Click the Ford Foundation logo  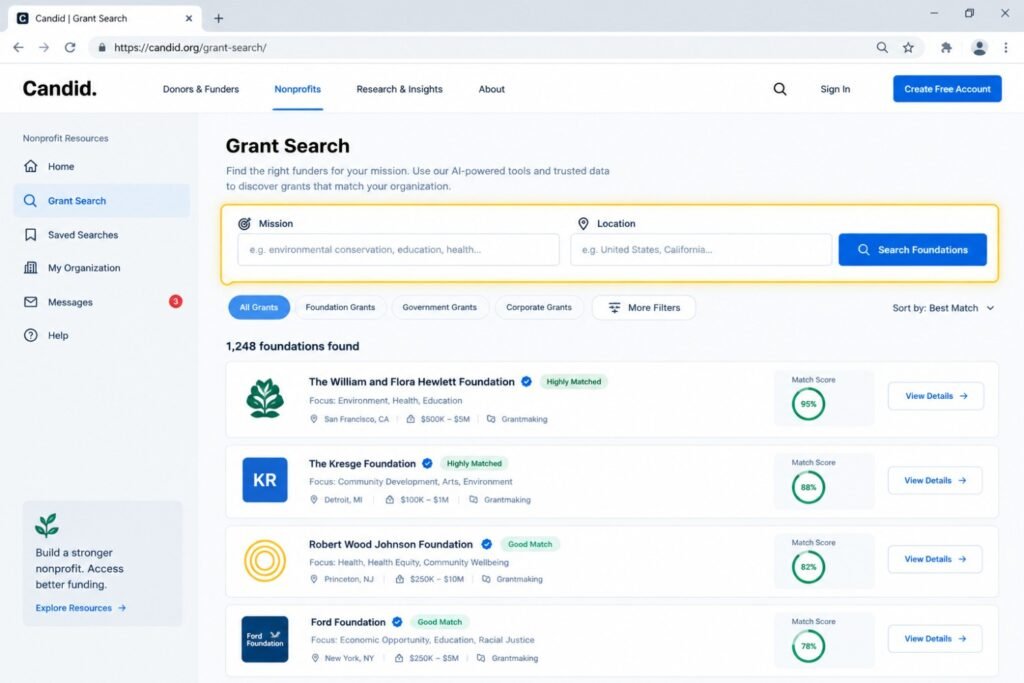(x=264, y=639)
